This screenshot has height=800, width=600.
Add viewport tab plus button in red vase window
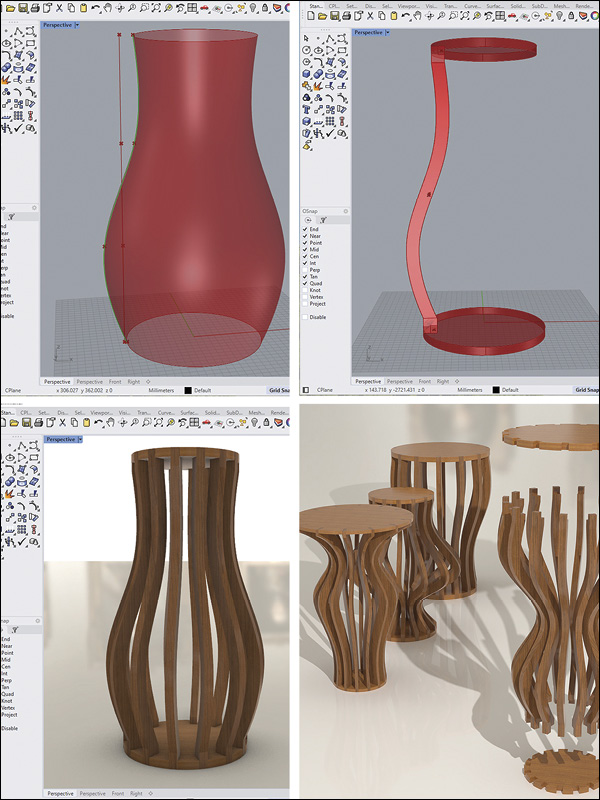pyautogui.click(x=148, y=382)
